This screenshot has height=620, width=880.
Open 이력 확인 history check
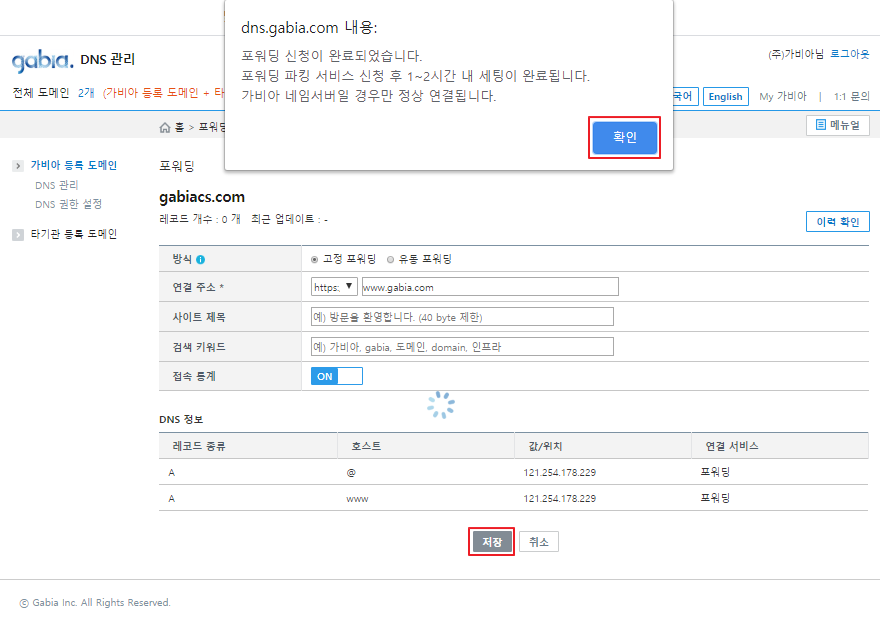[837, 222]
